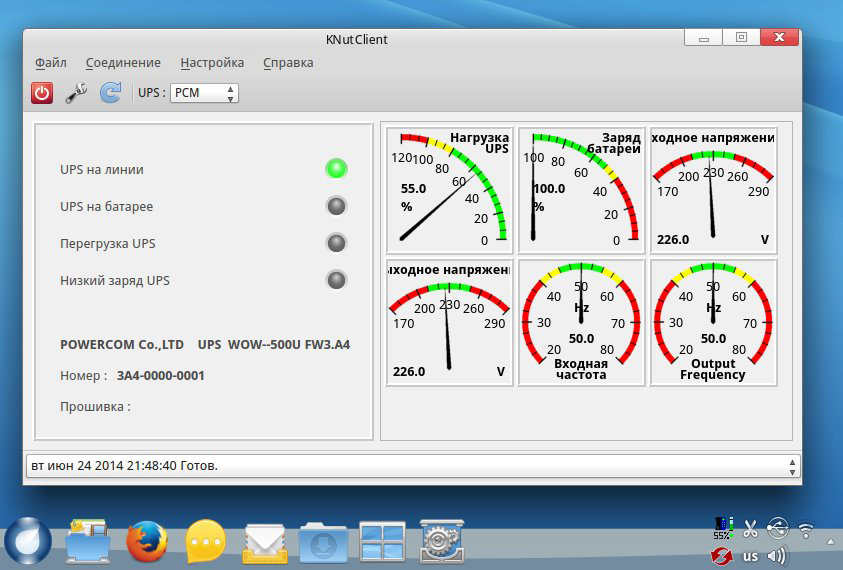Image resolution: width=843 pixels, height=570 pixels.
Task: Click the window tiles taskbar icon
Action: (382, 543)
